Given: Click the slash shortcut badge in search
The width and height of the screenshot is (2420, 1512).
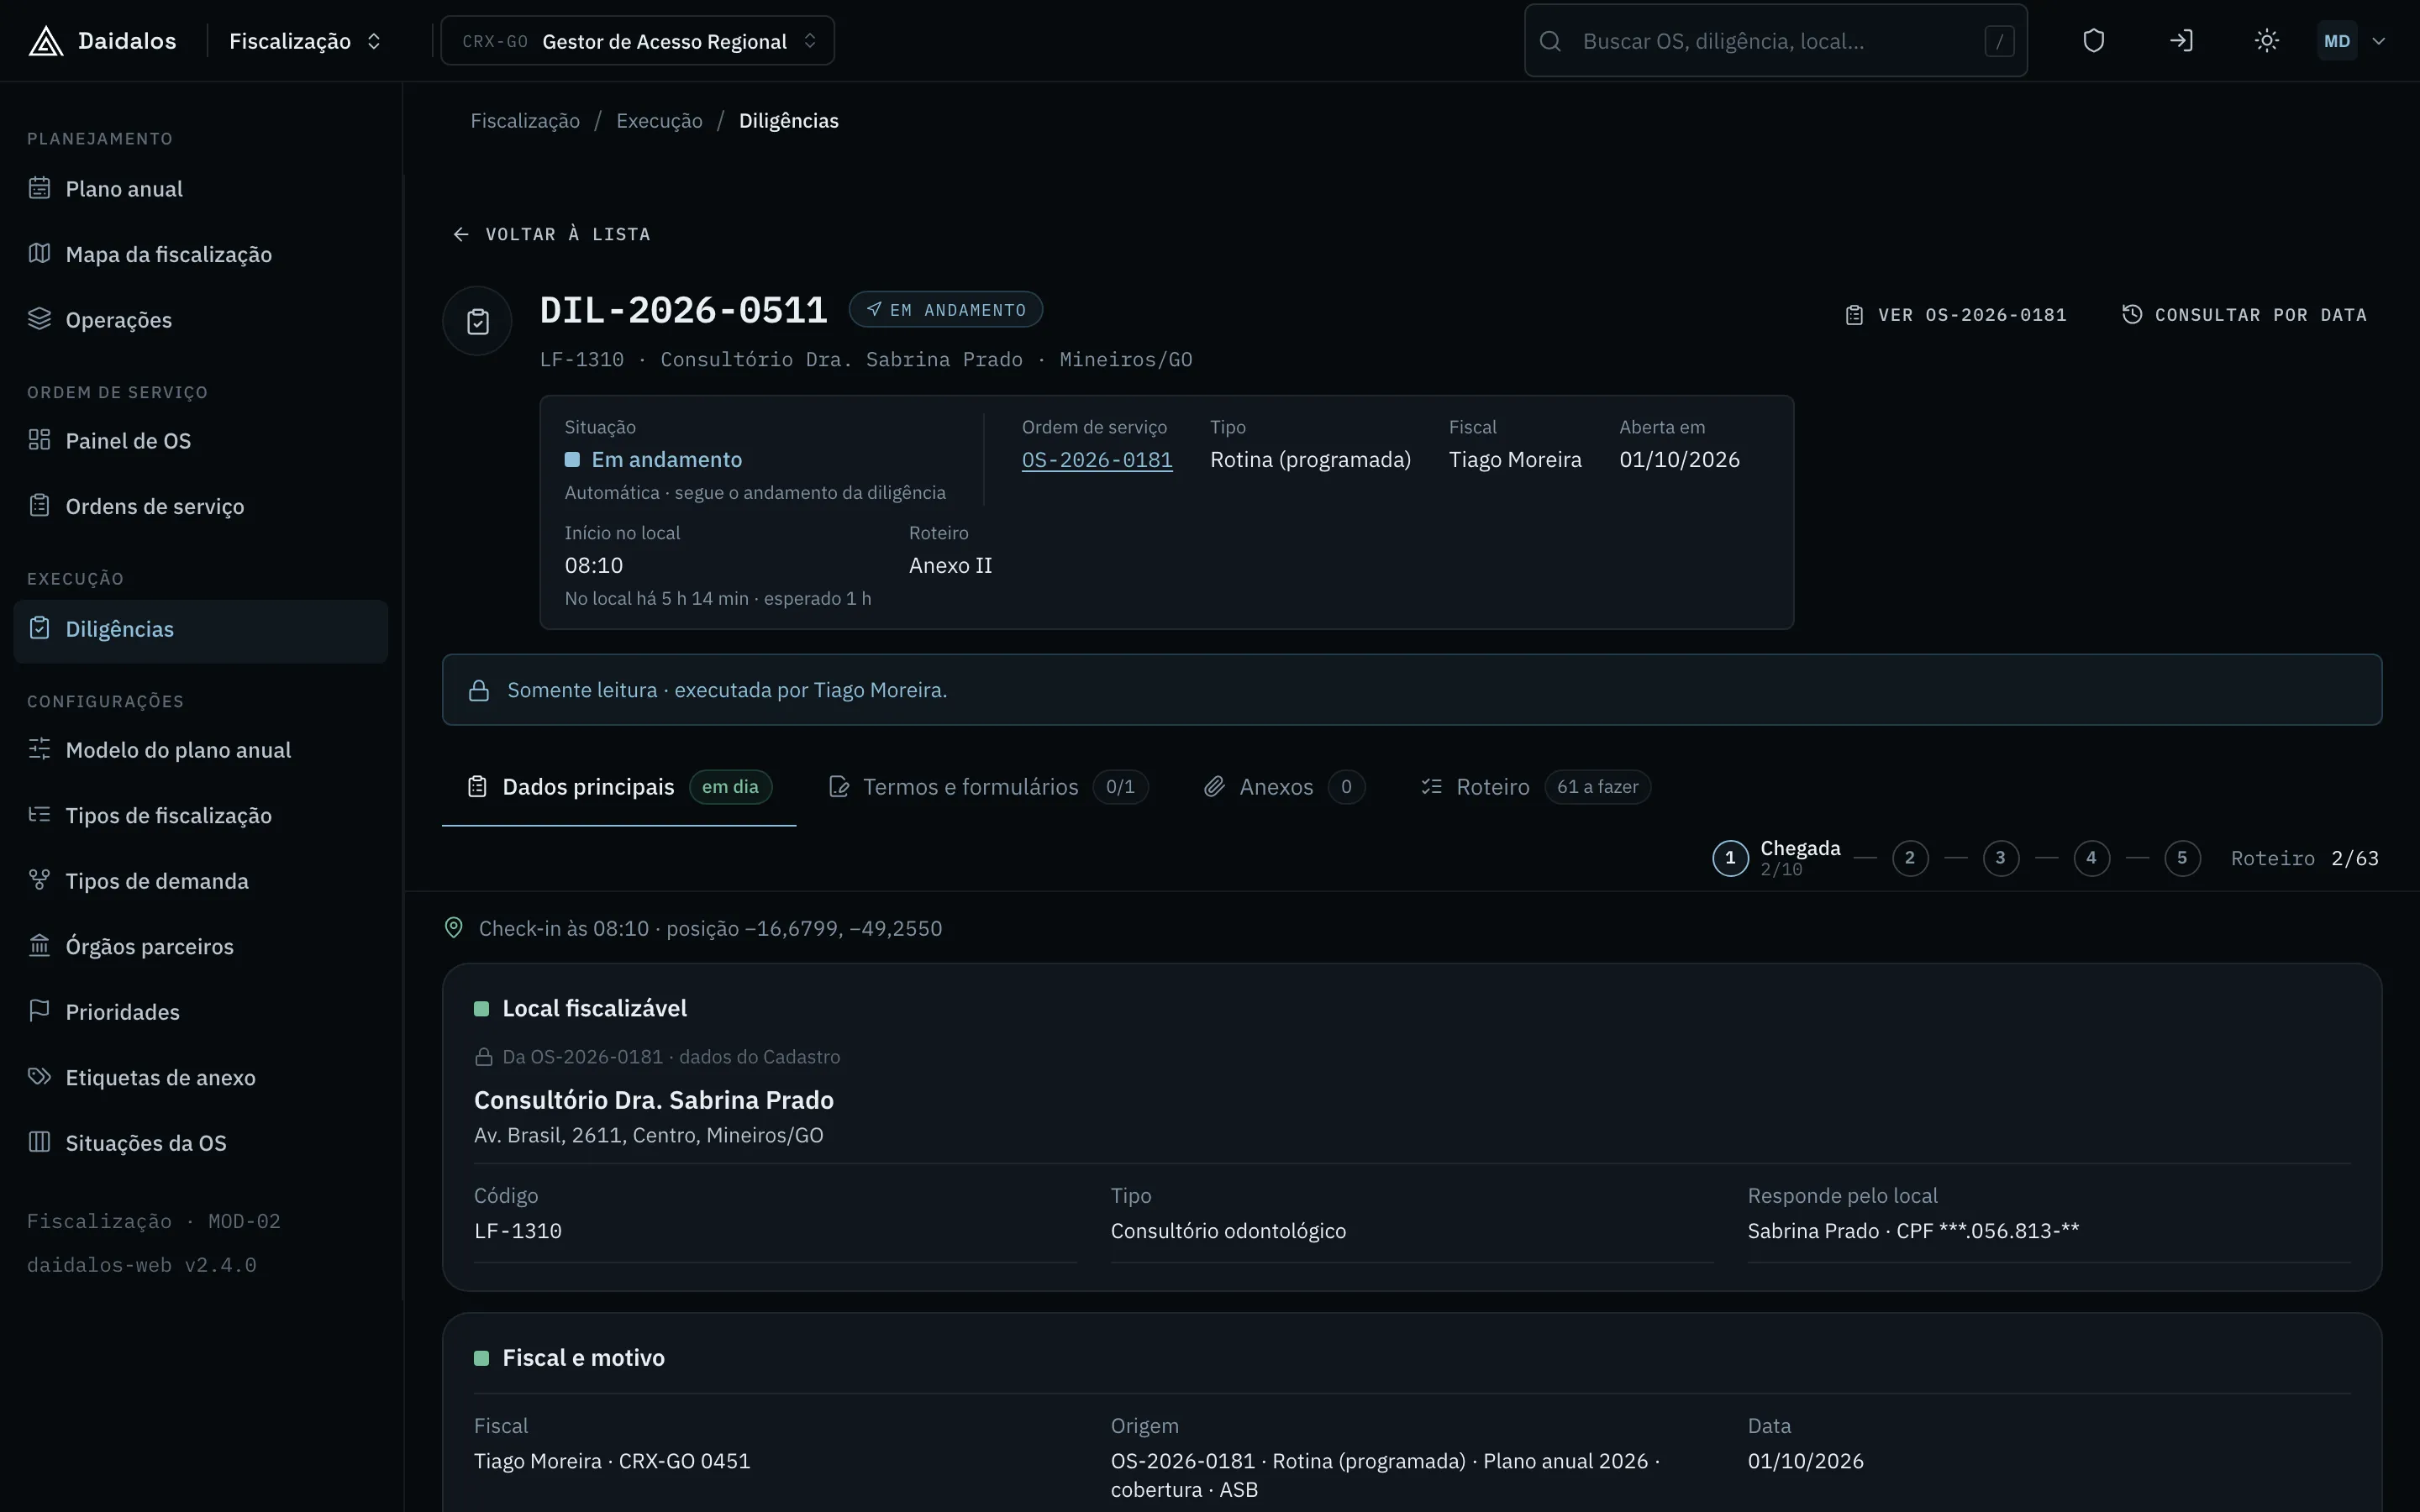Looking at the screenshot, I should (1999, 41).
